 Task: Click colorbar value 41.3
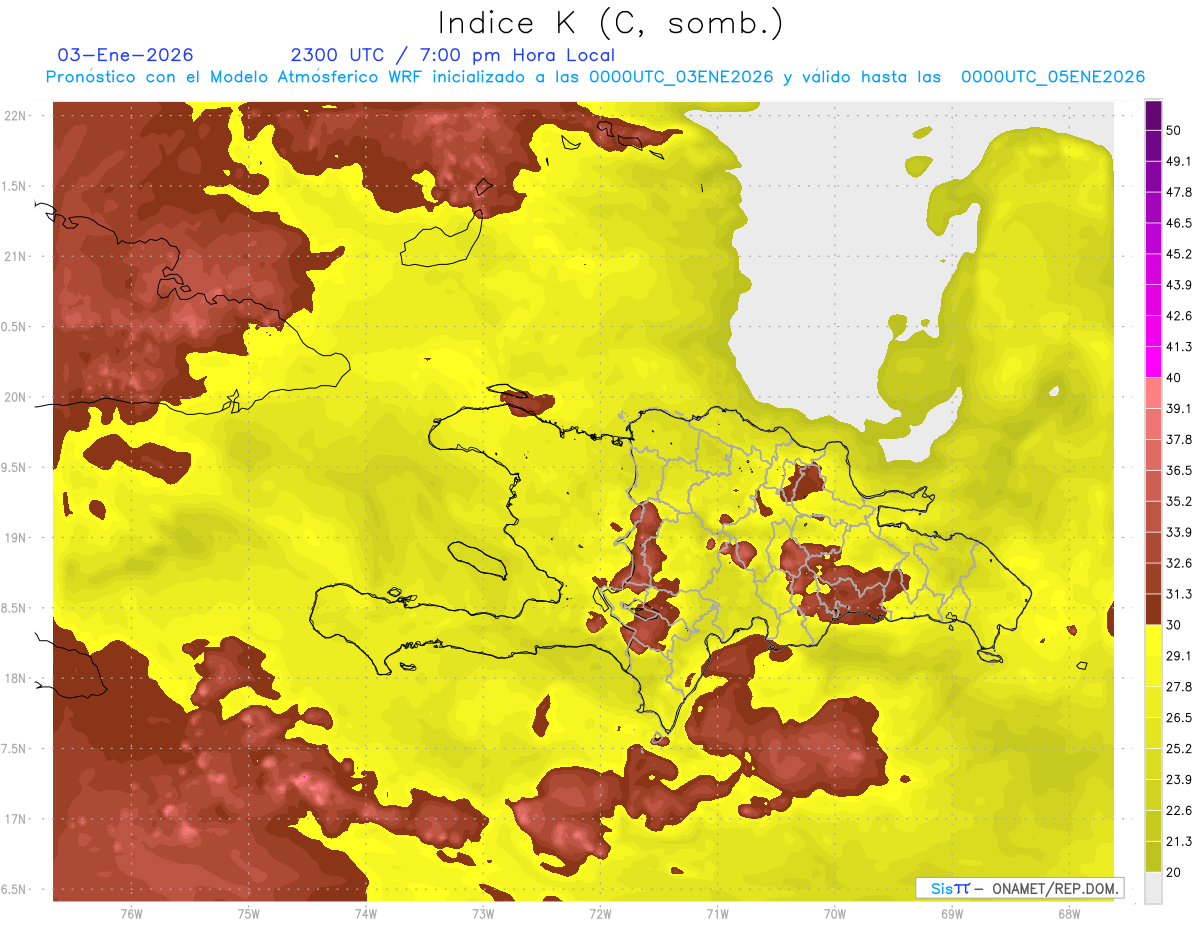tap(1178, 347)
